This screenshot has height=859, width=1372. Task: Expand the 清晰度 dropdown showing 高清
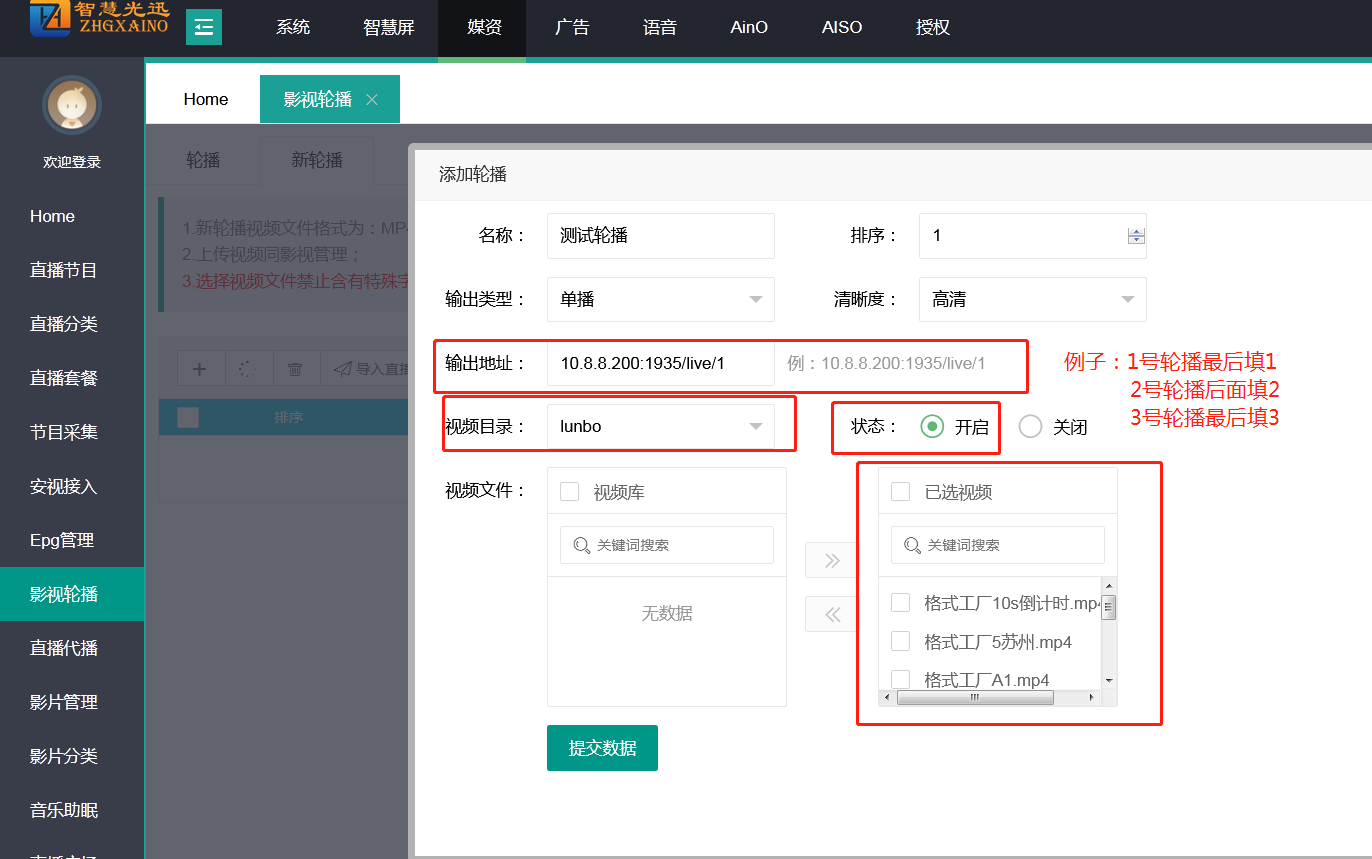point(1032,299)
